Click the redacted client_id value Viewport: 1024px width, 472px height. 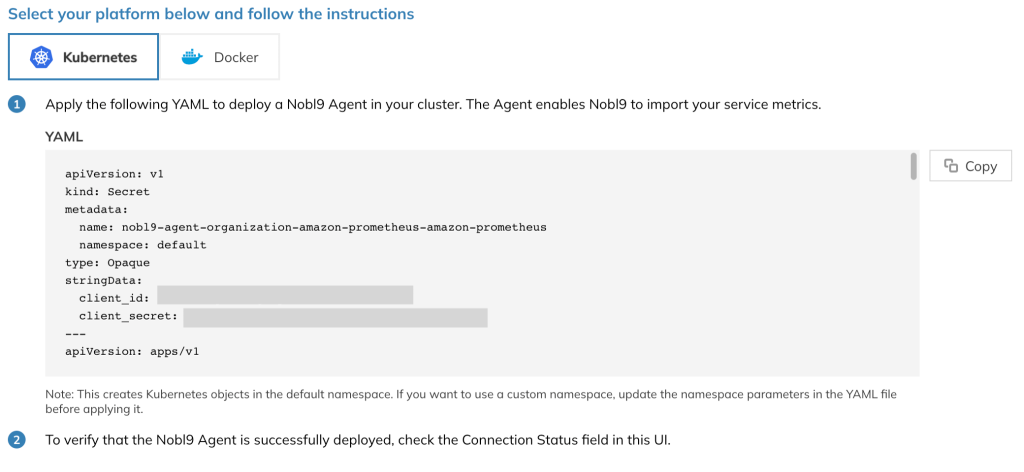(285, 295)
